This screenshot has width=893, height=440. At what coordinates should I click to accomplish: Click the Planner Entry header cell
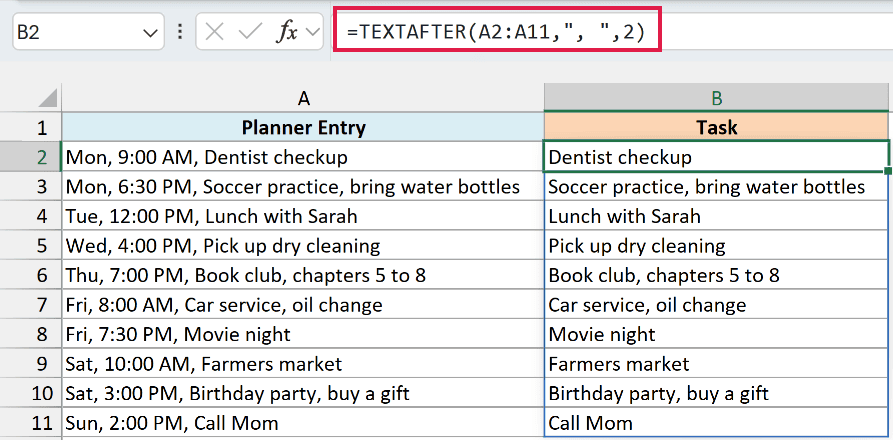pyautogui.click(x=303, y=127)
